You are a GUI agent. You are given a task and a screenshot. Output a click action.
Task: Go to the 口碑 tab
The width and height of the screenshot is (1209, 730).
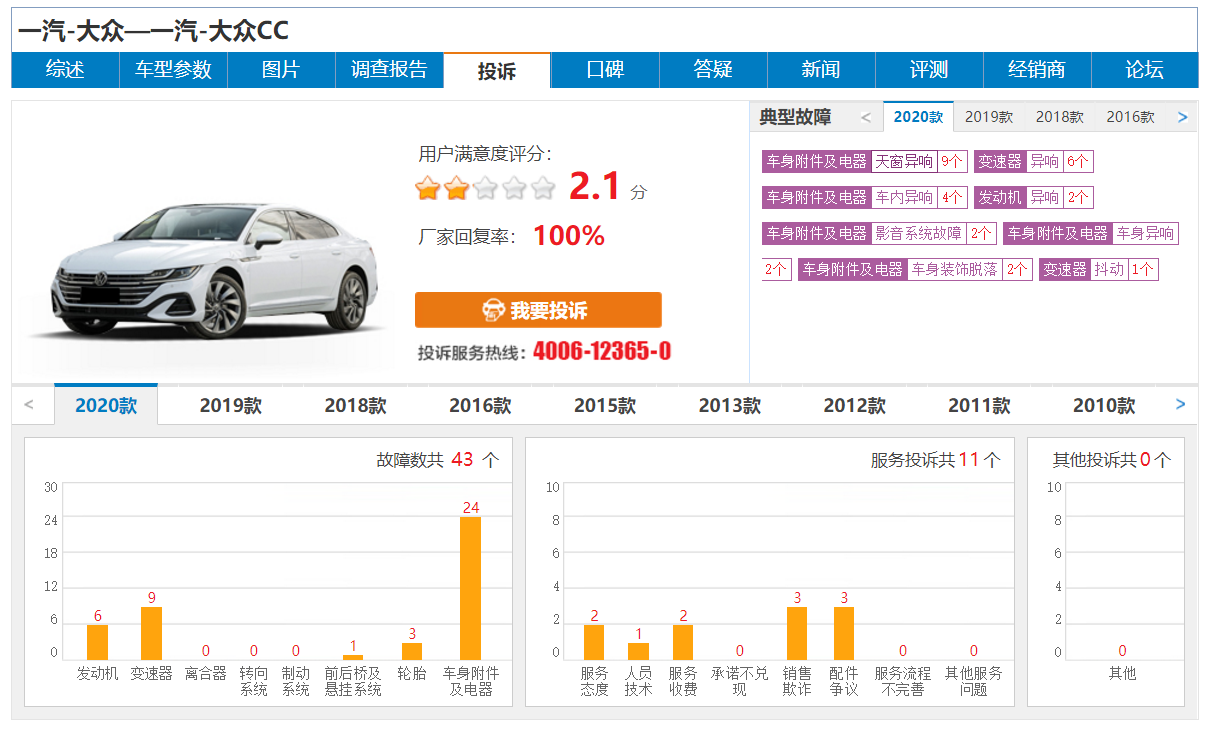point(605,70)
